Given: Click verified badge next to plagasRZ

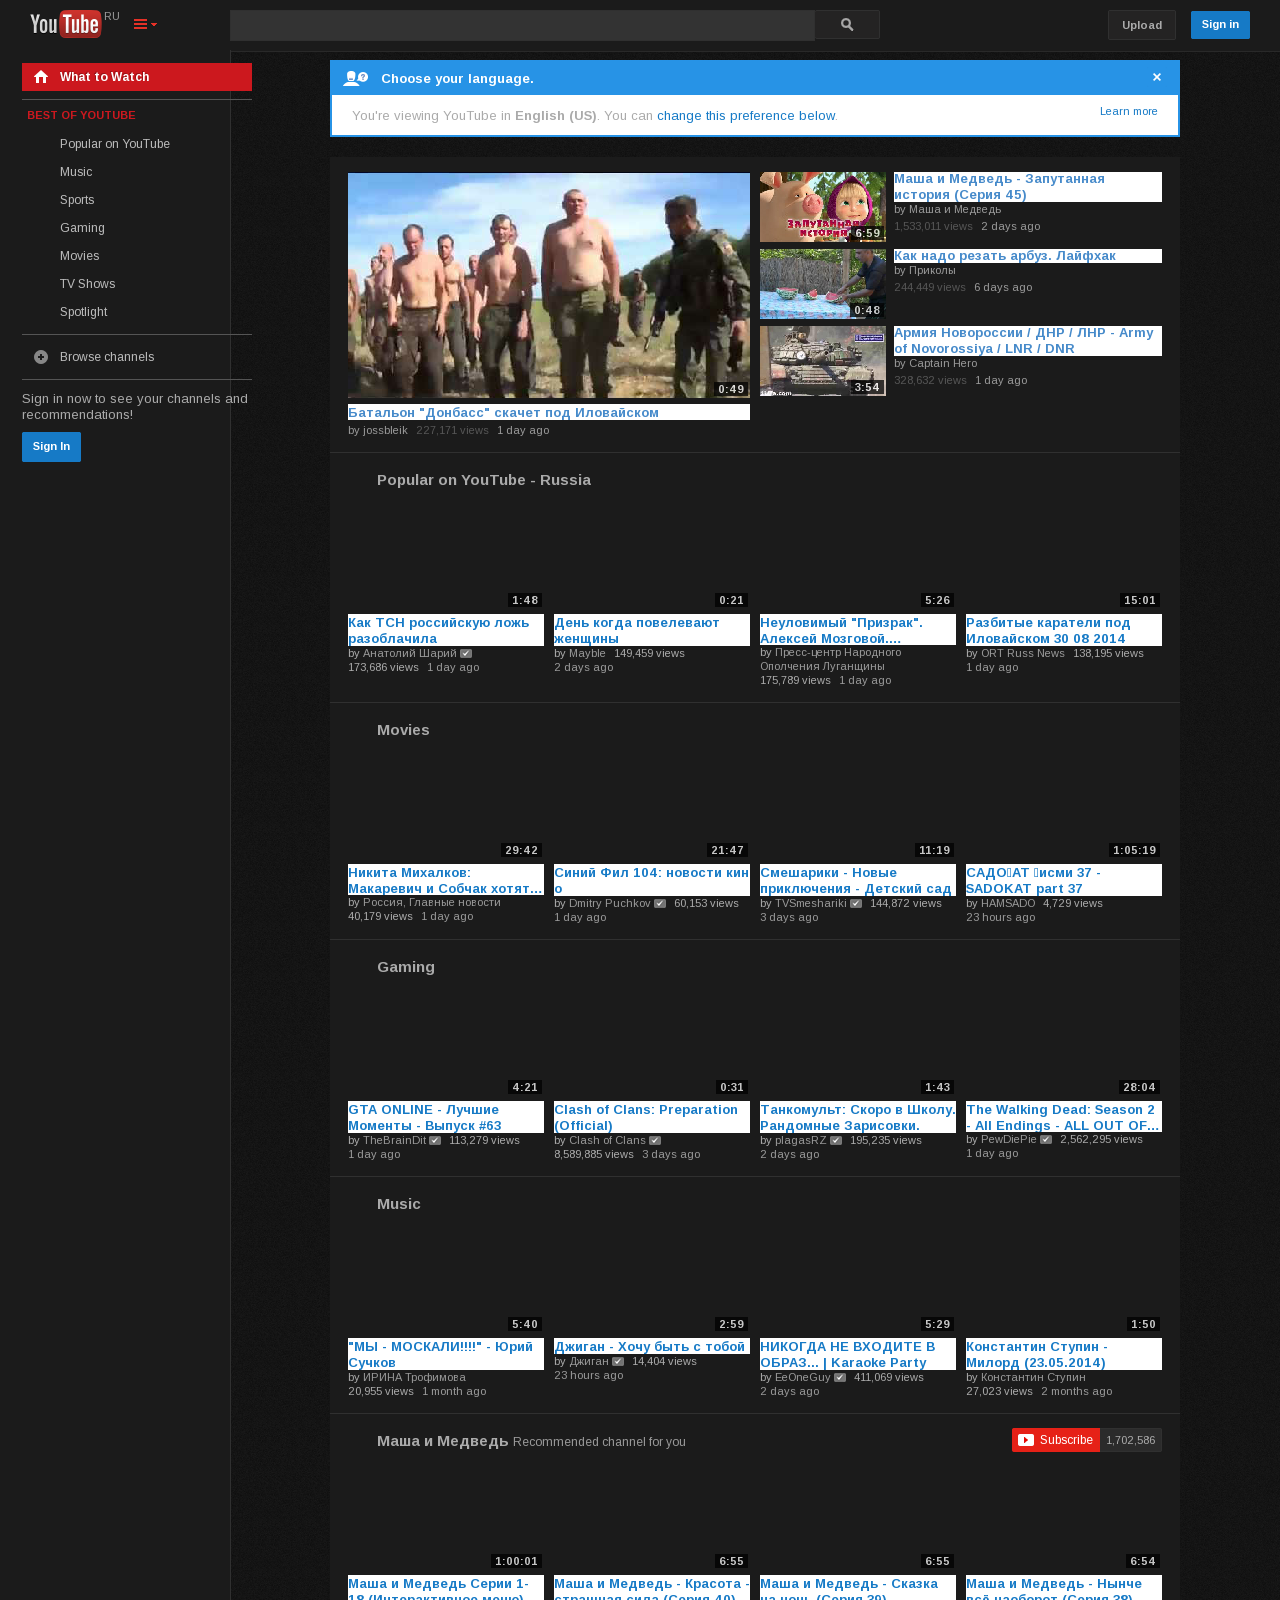Looking at the screenshot, I should [x=836, y=1141].
